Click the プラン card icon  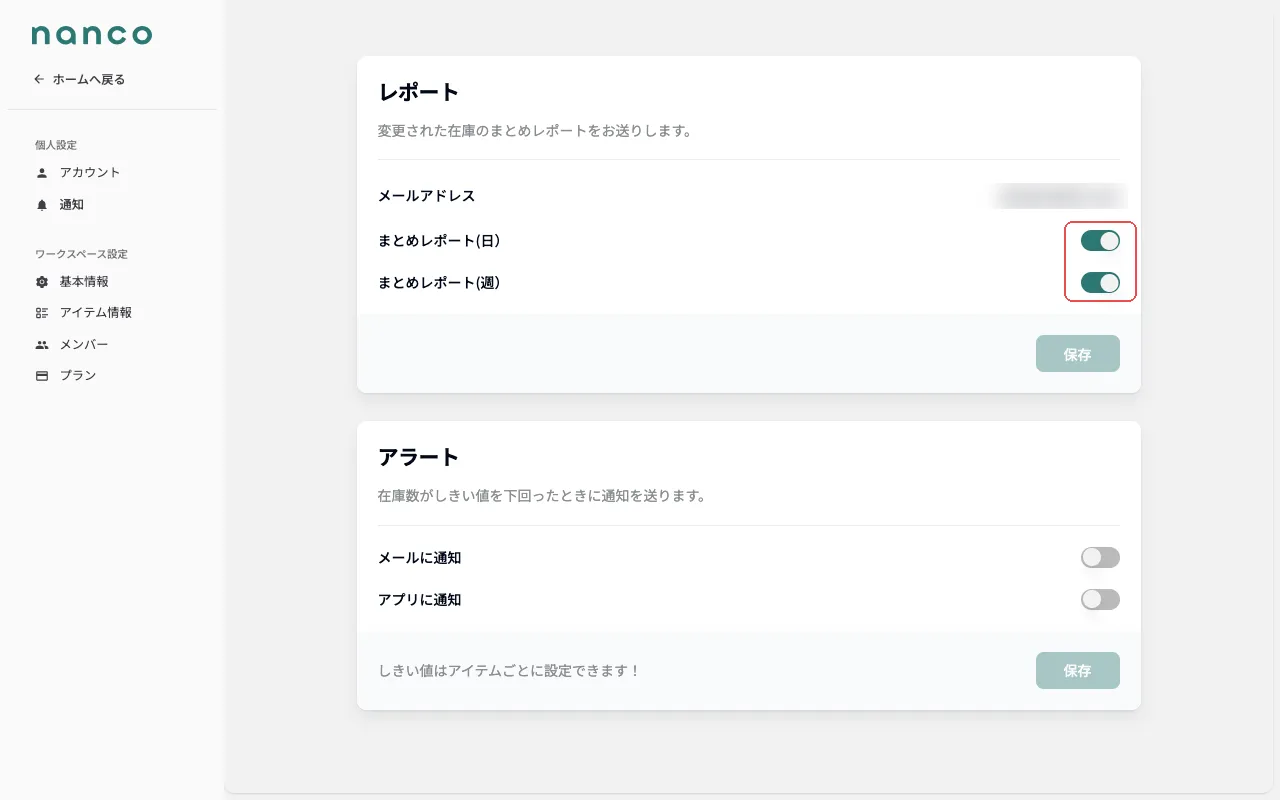pos(42,376)
